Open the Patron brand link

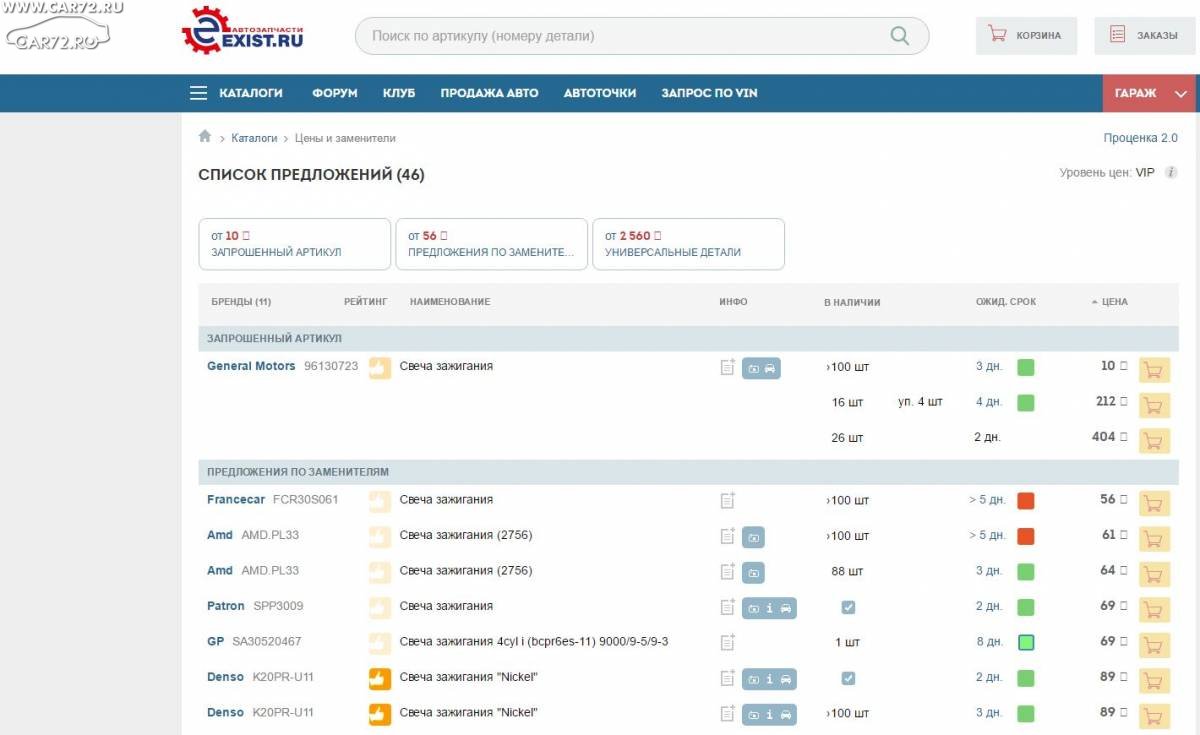point(226,606)
